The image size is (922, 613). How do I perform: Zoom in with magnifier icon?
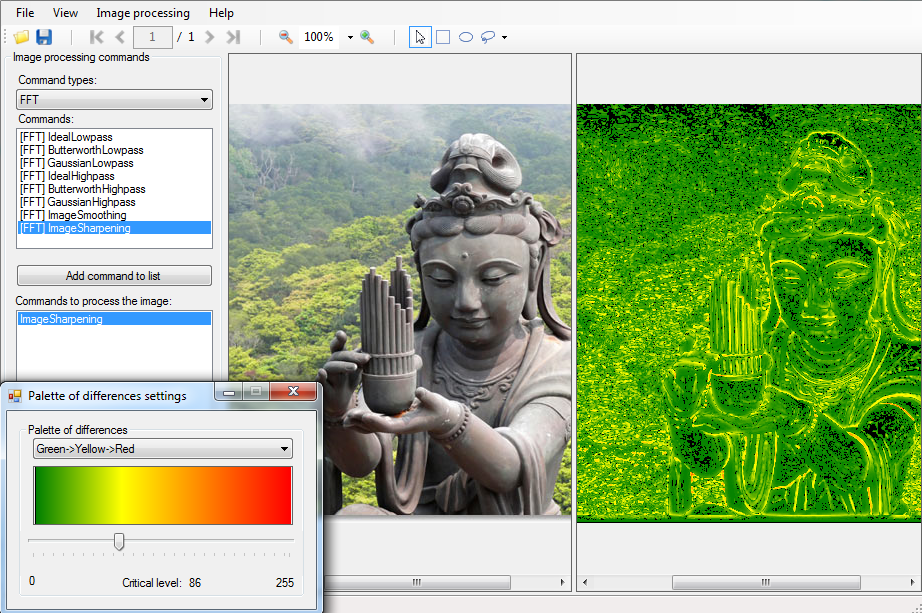coord(367,37)
